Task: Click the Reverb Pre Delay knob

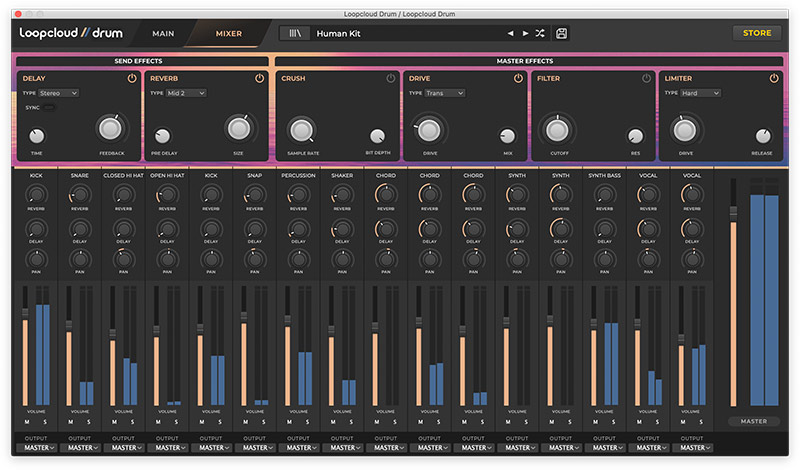Action: [163, 136]
